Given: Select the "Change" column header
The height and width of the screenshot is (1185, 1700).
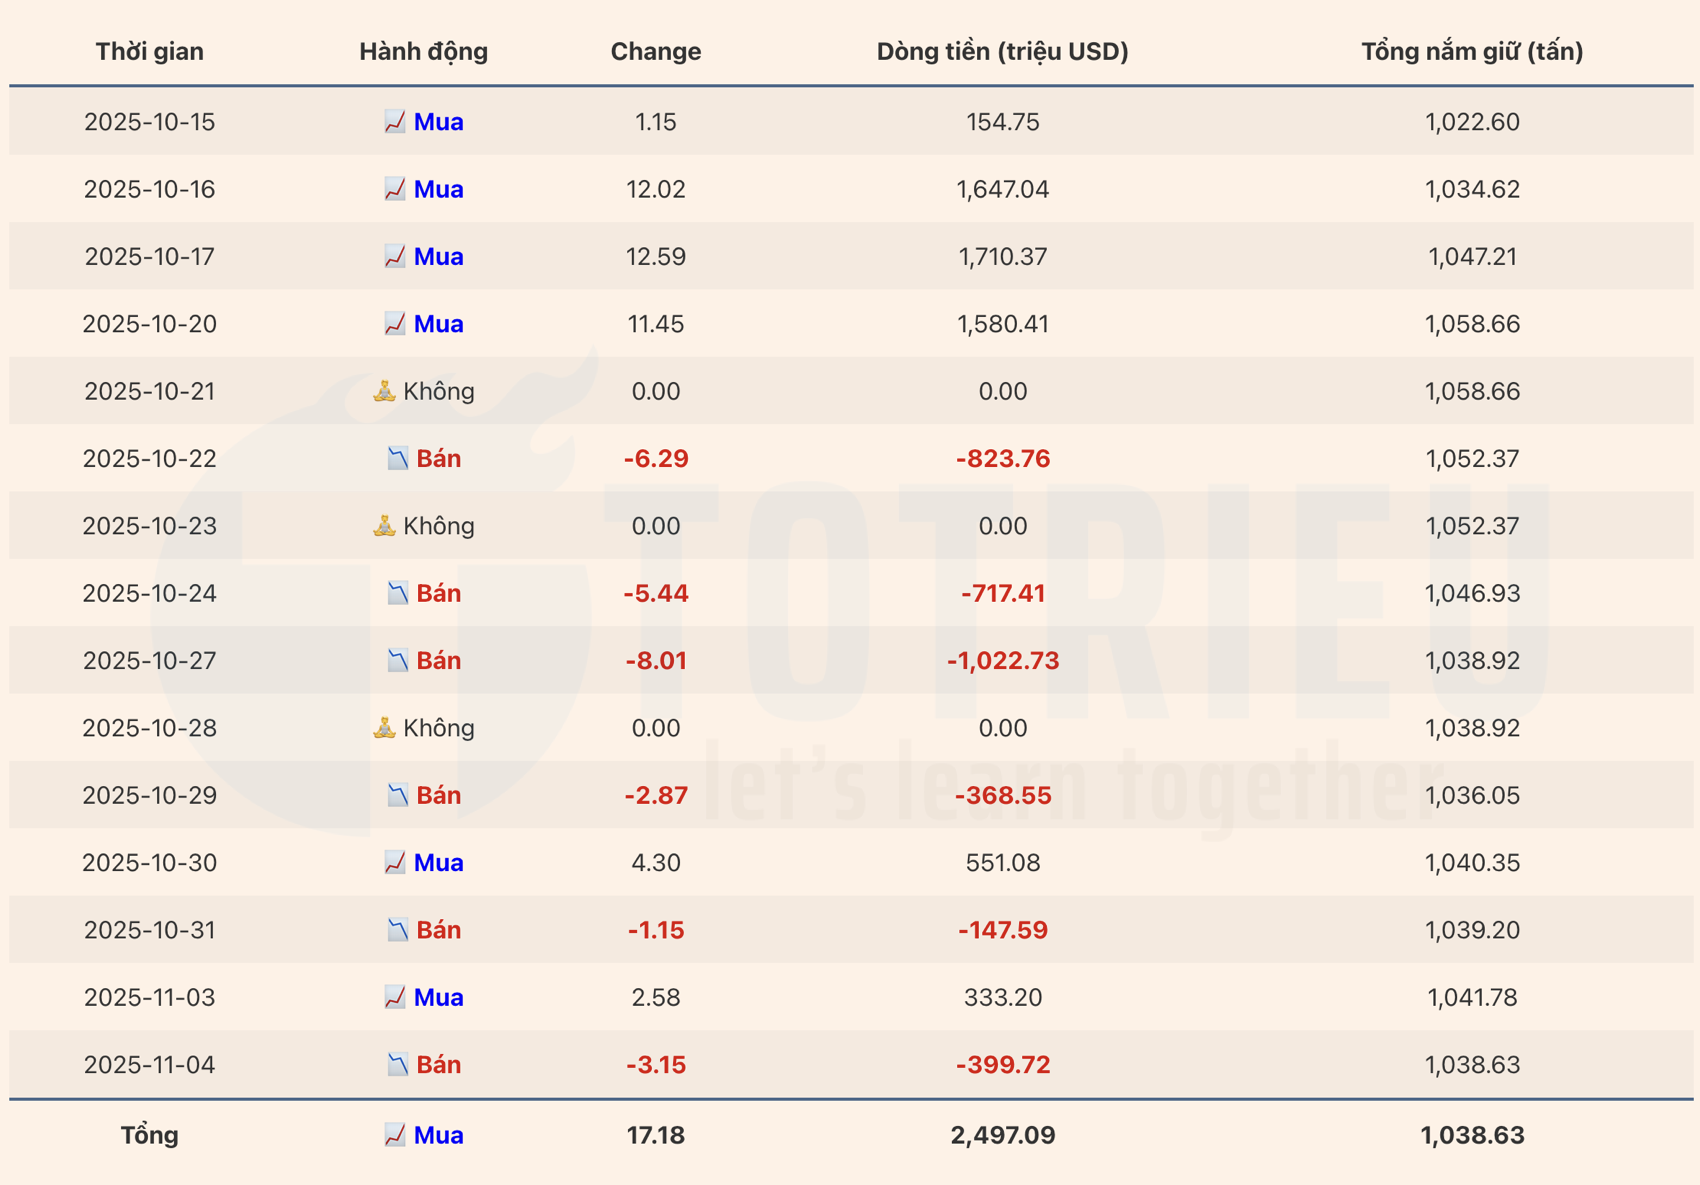Looking at the screenshot, I should click(x=656, y=51).
